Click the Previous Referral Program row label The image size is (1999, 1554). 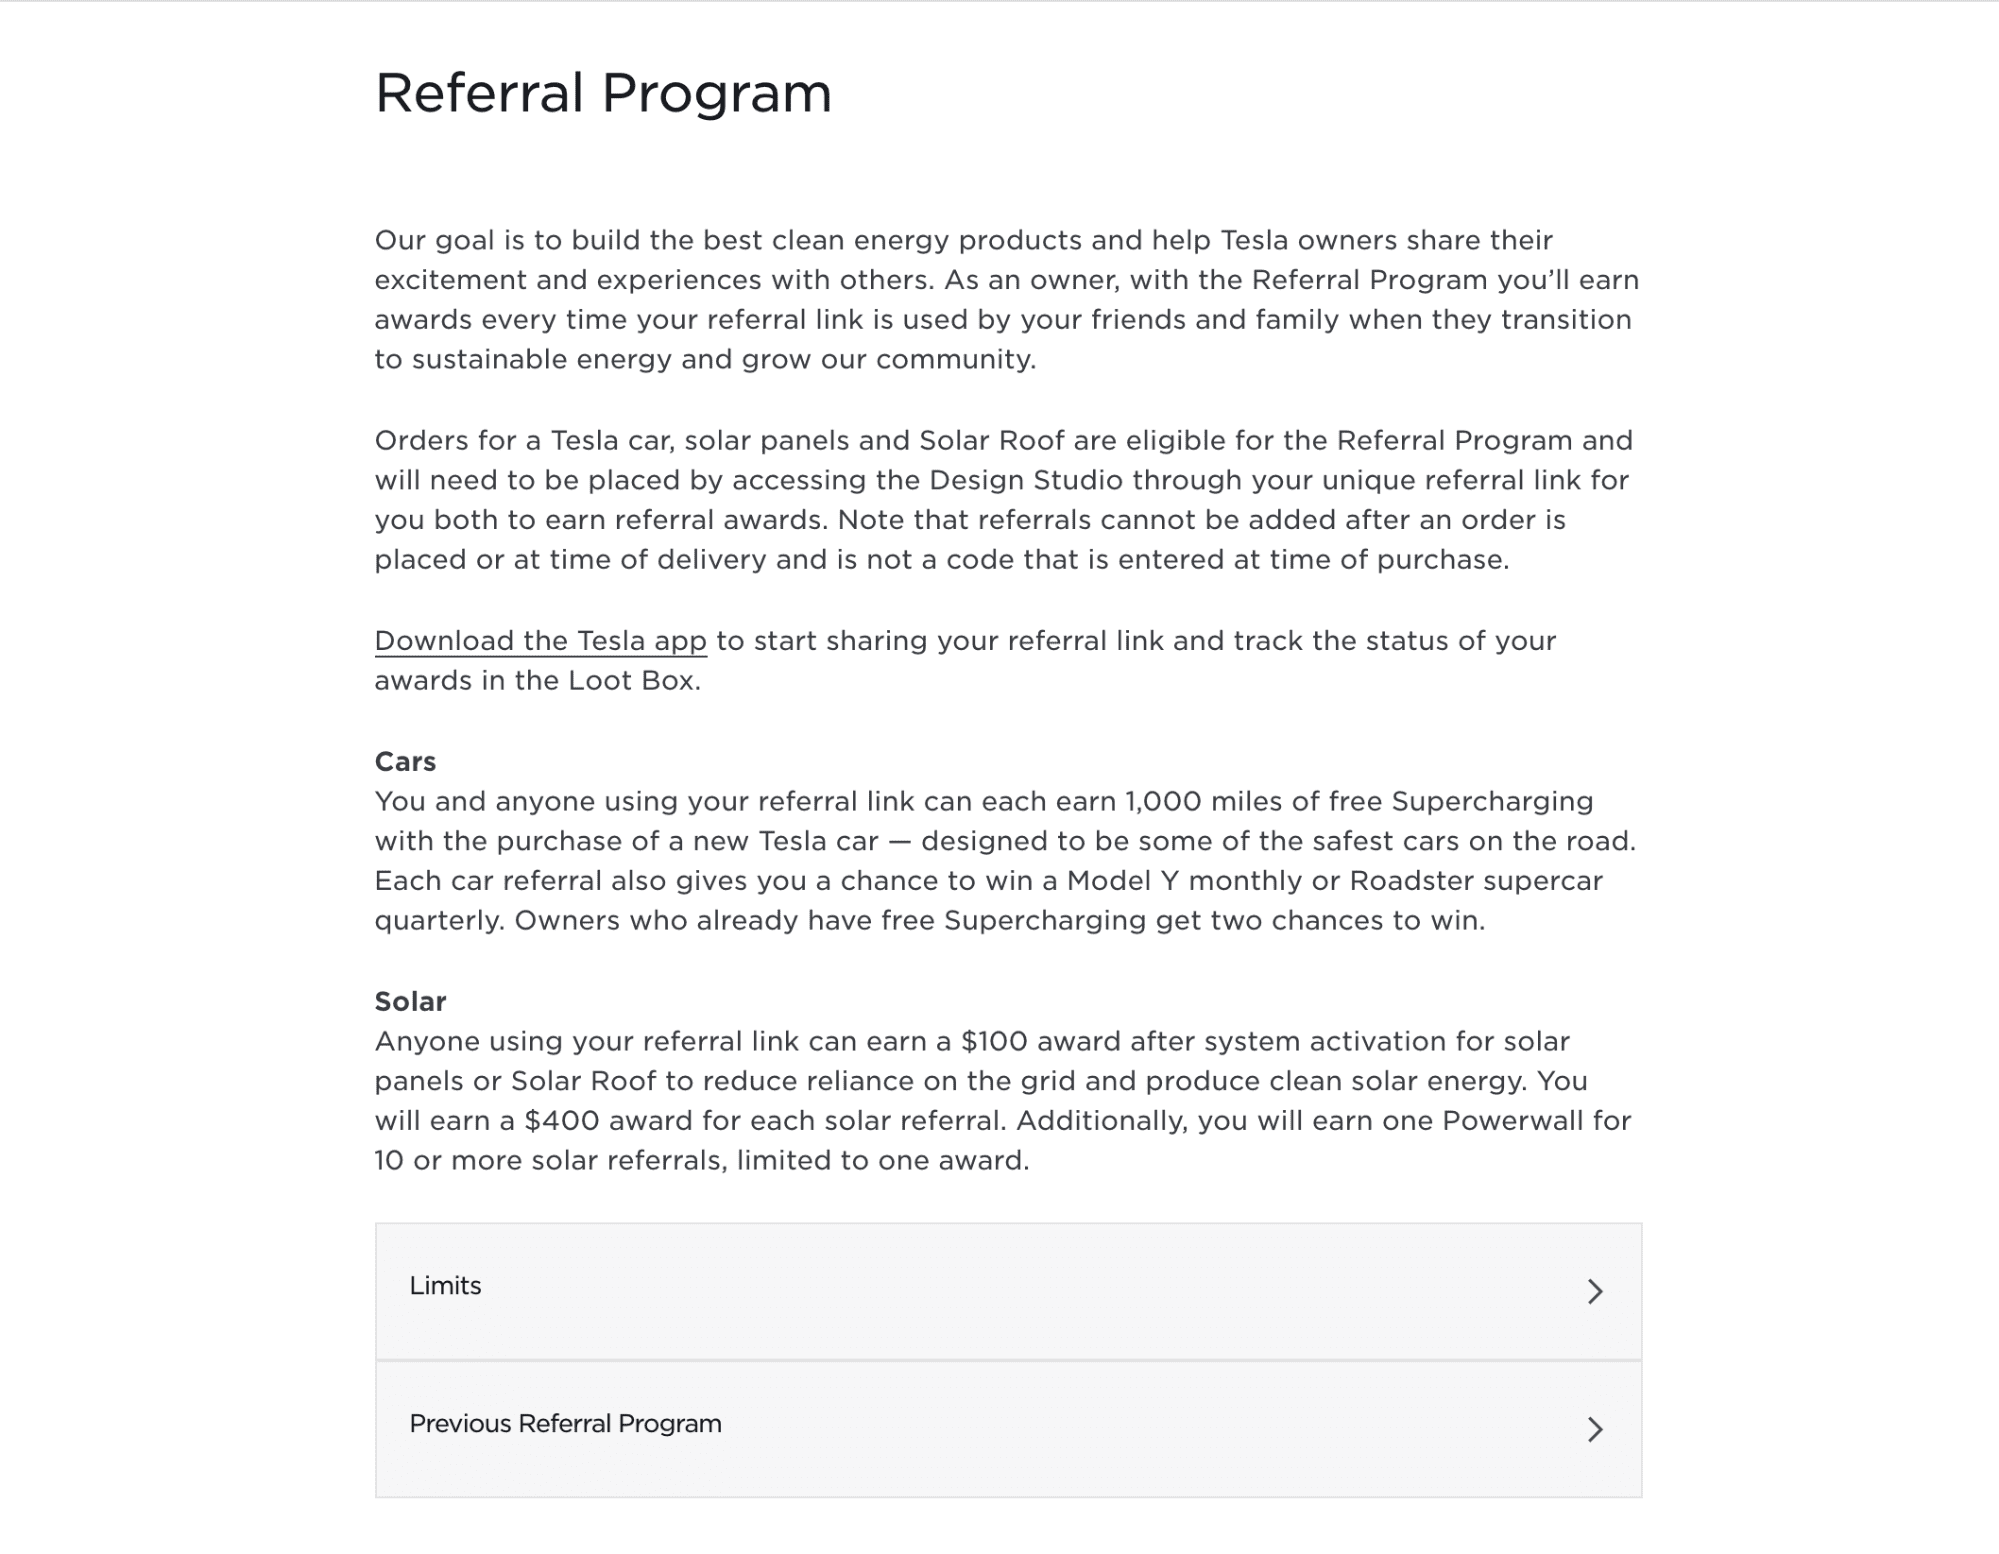tap(565, 1423)
